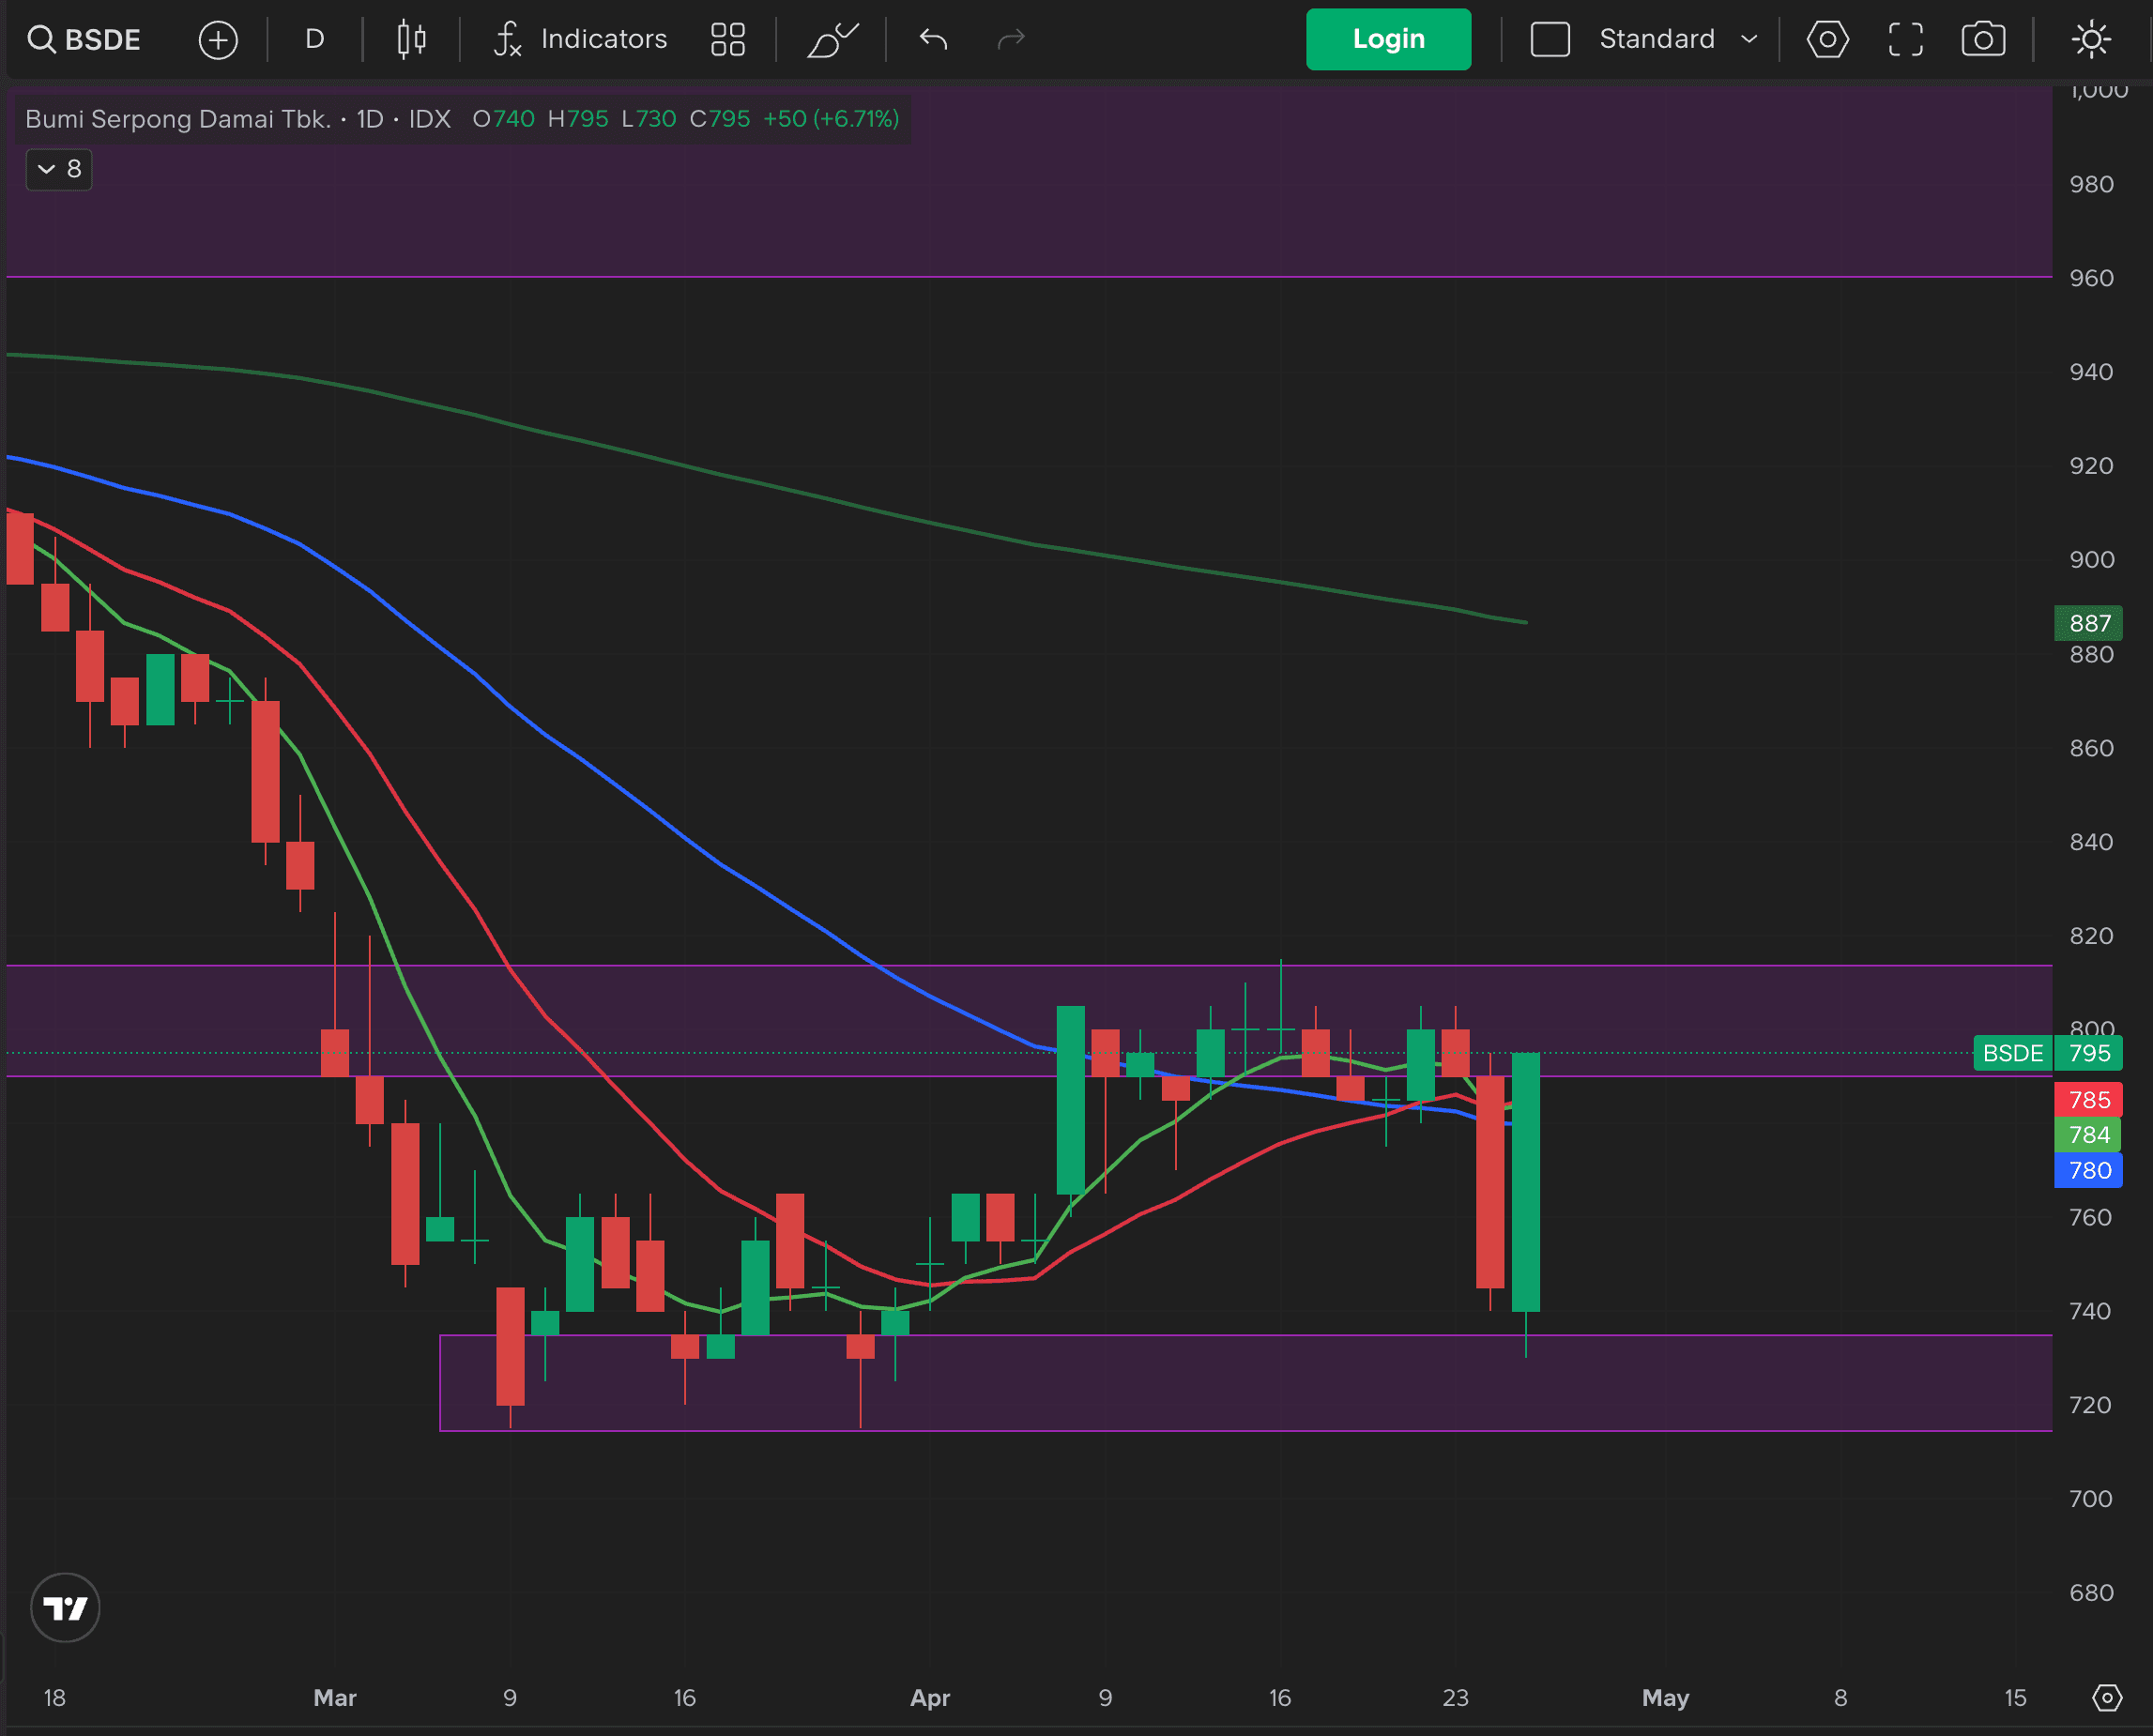
Task: Click the 960 level on the price axis
Action: [x=2091, y=278]
